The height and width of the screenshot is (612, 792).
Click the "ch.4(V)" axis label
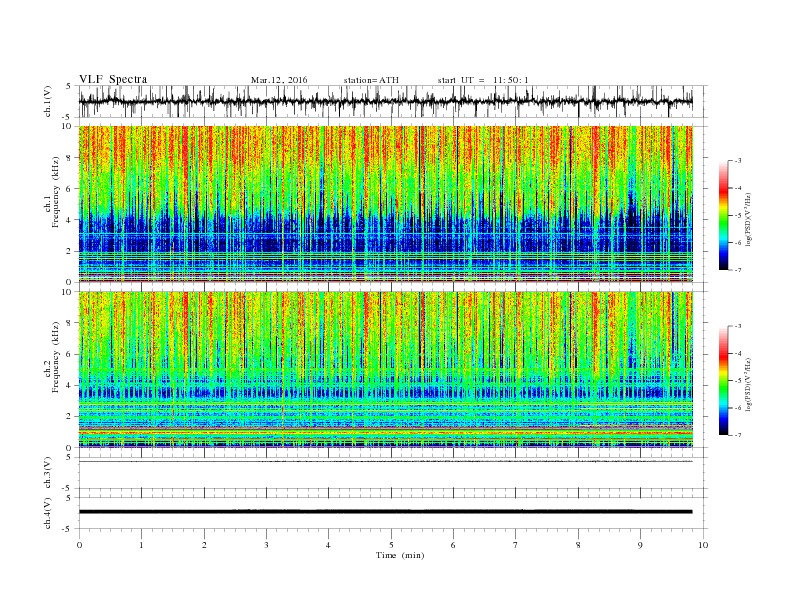pyautogui.click(x=48, y=513)
